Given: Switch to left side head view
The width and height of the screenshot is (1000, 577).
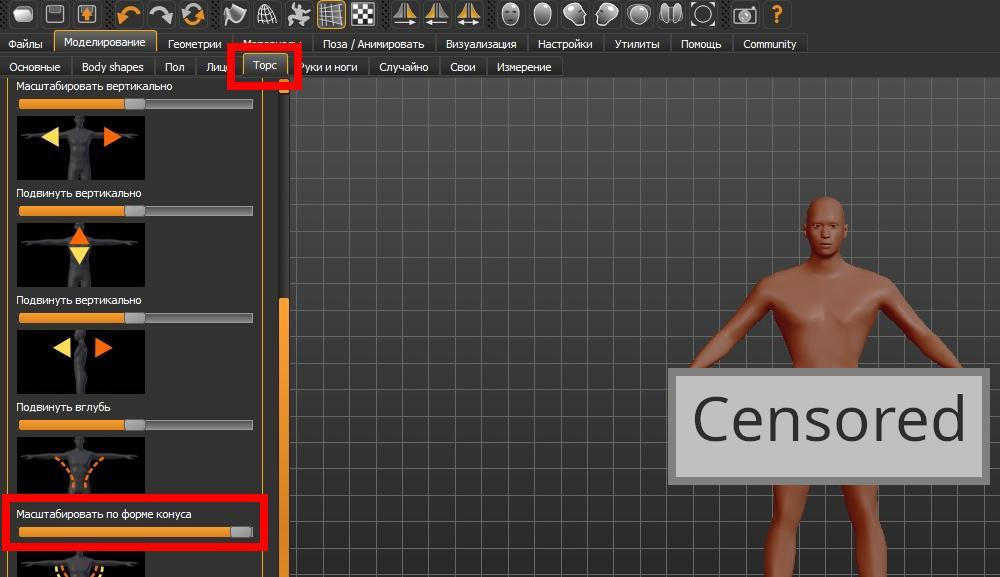Looking at the screenshot, I should tap(575, 14).
